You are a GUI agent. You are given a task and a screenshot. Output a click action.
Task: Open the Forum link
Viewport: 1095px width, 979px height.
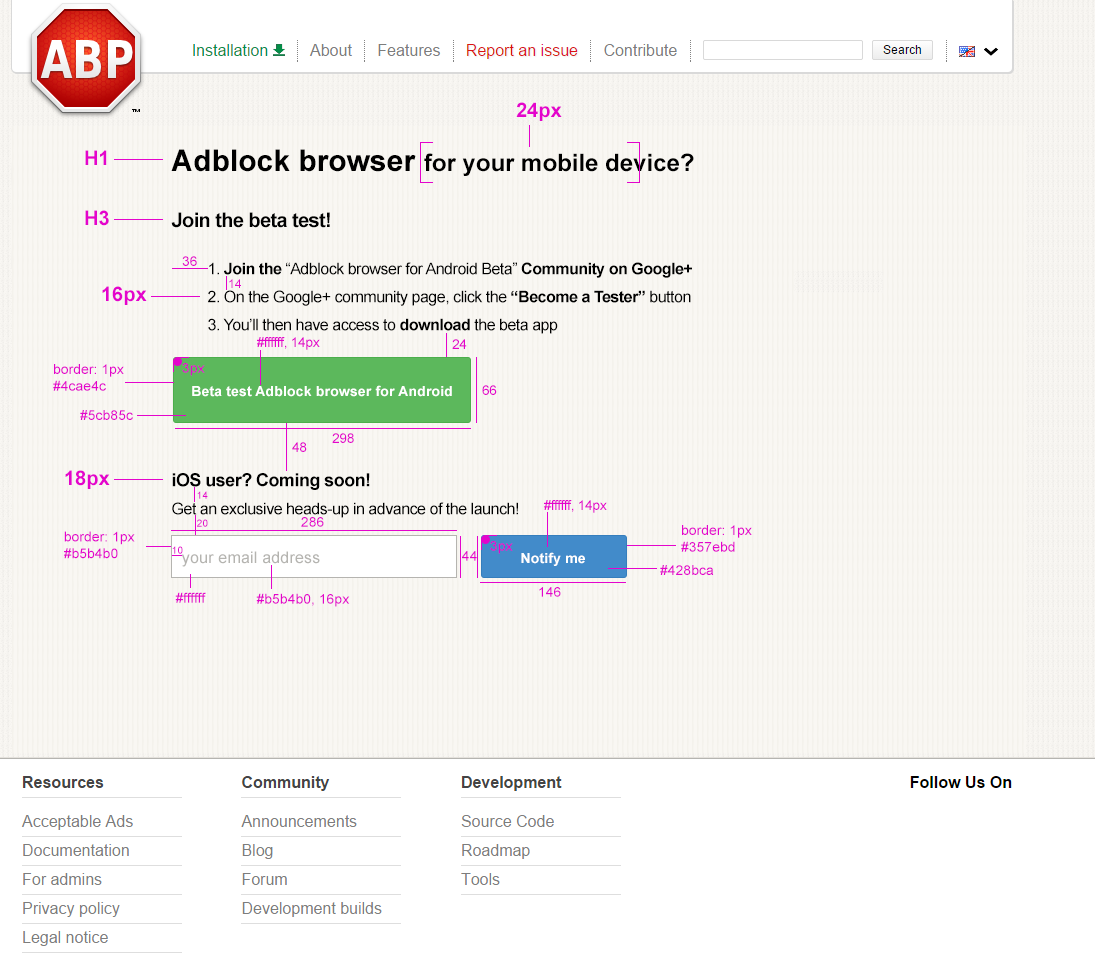265,879
